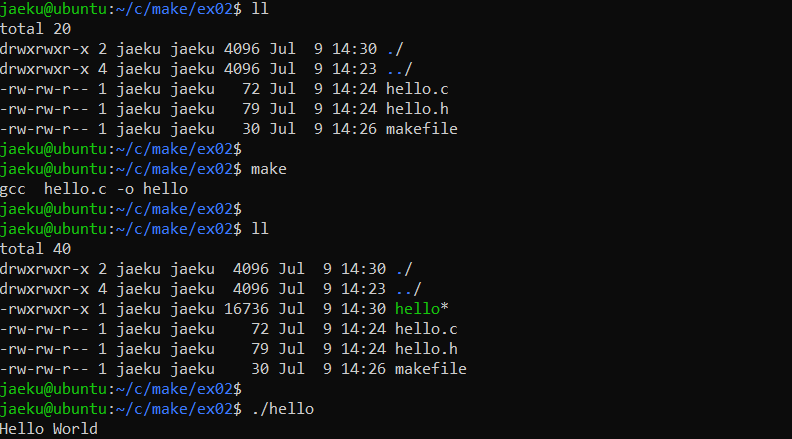Click the "Hello World" program output
The height and width of the screenshot is (439, 792).
click(x=49, y=429)
